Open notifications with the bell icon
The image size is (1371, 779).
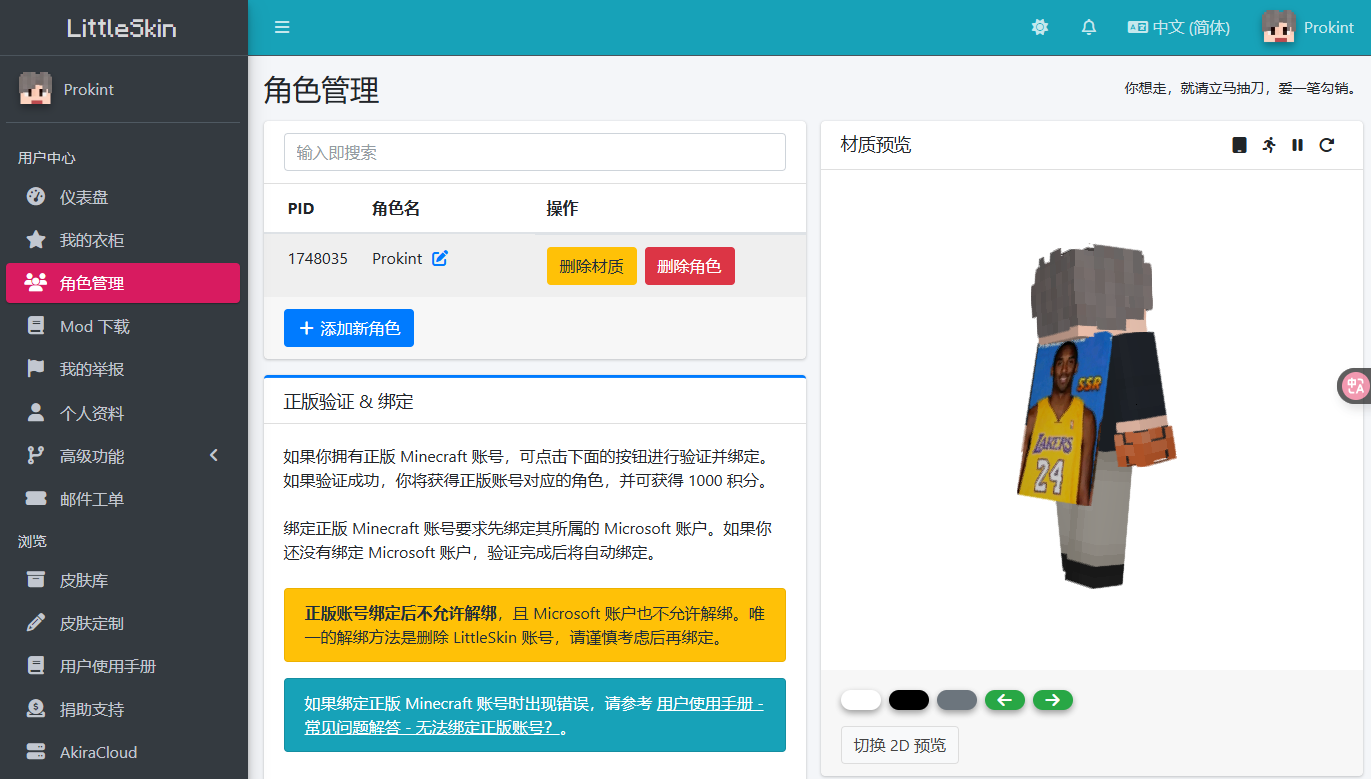click(1089, 27)
